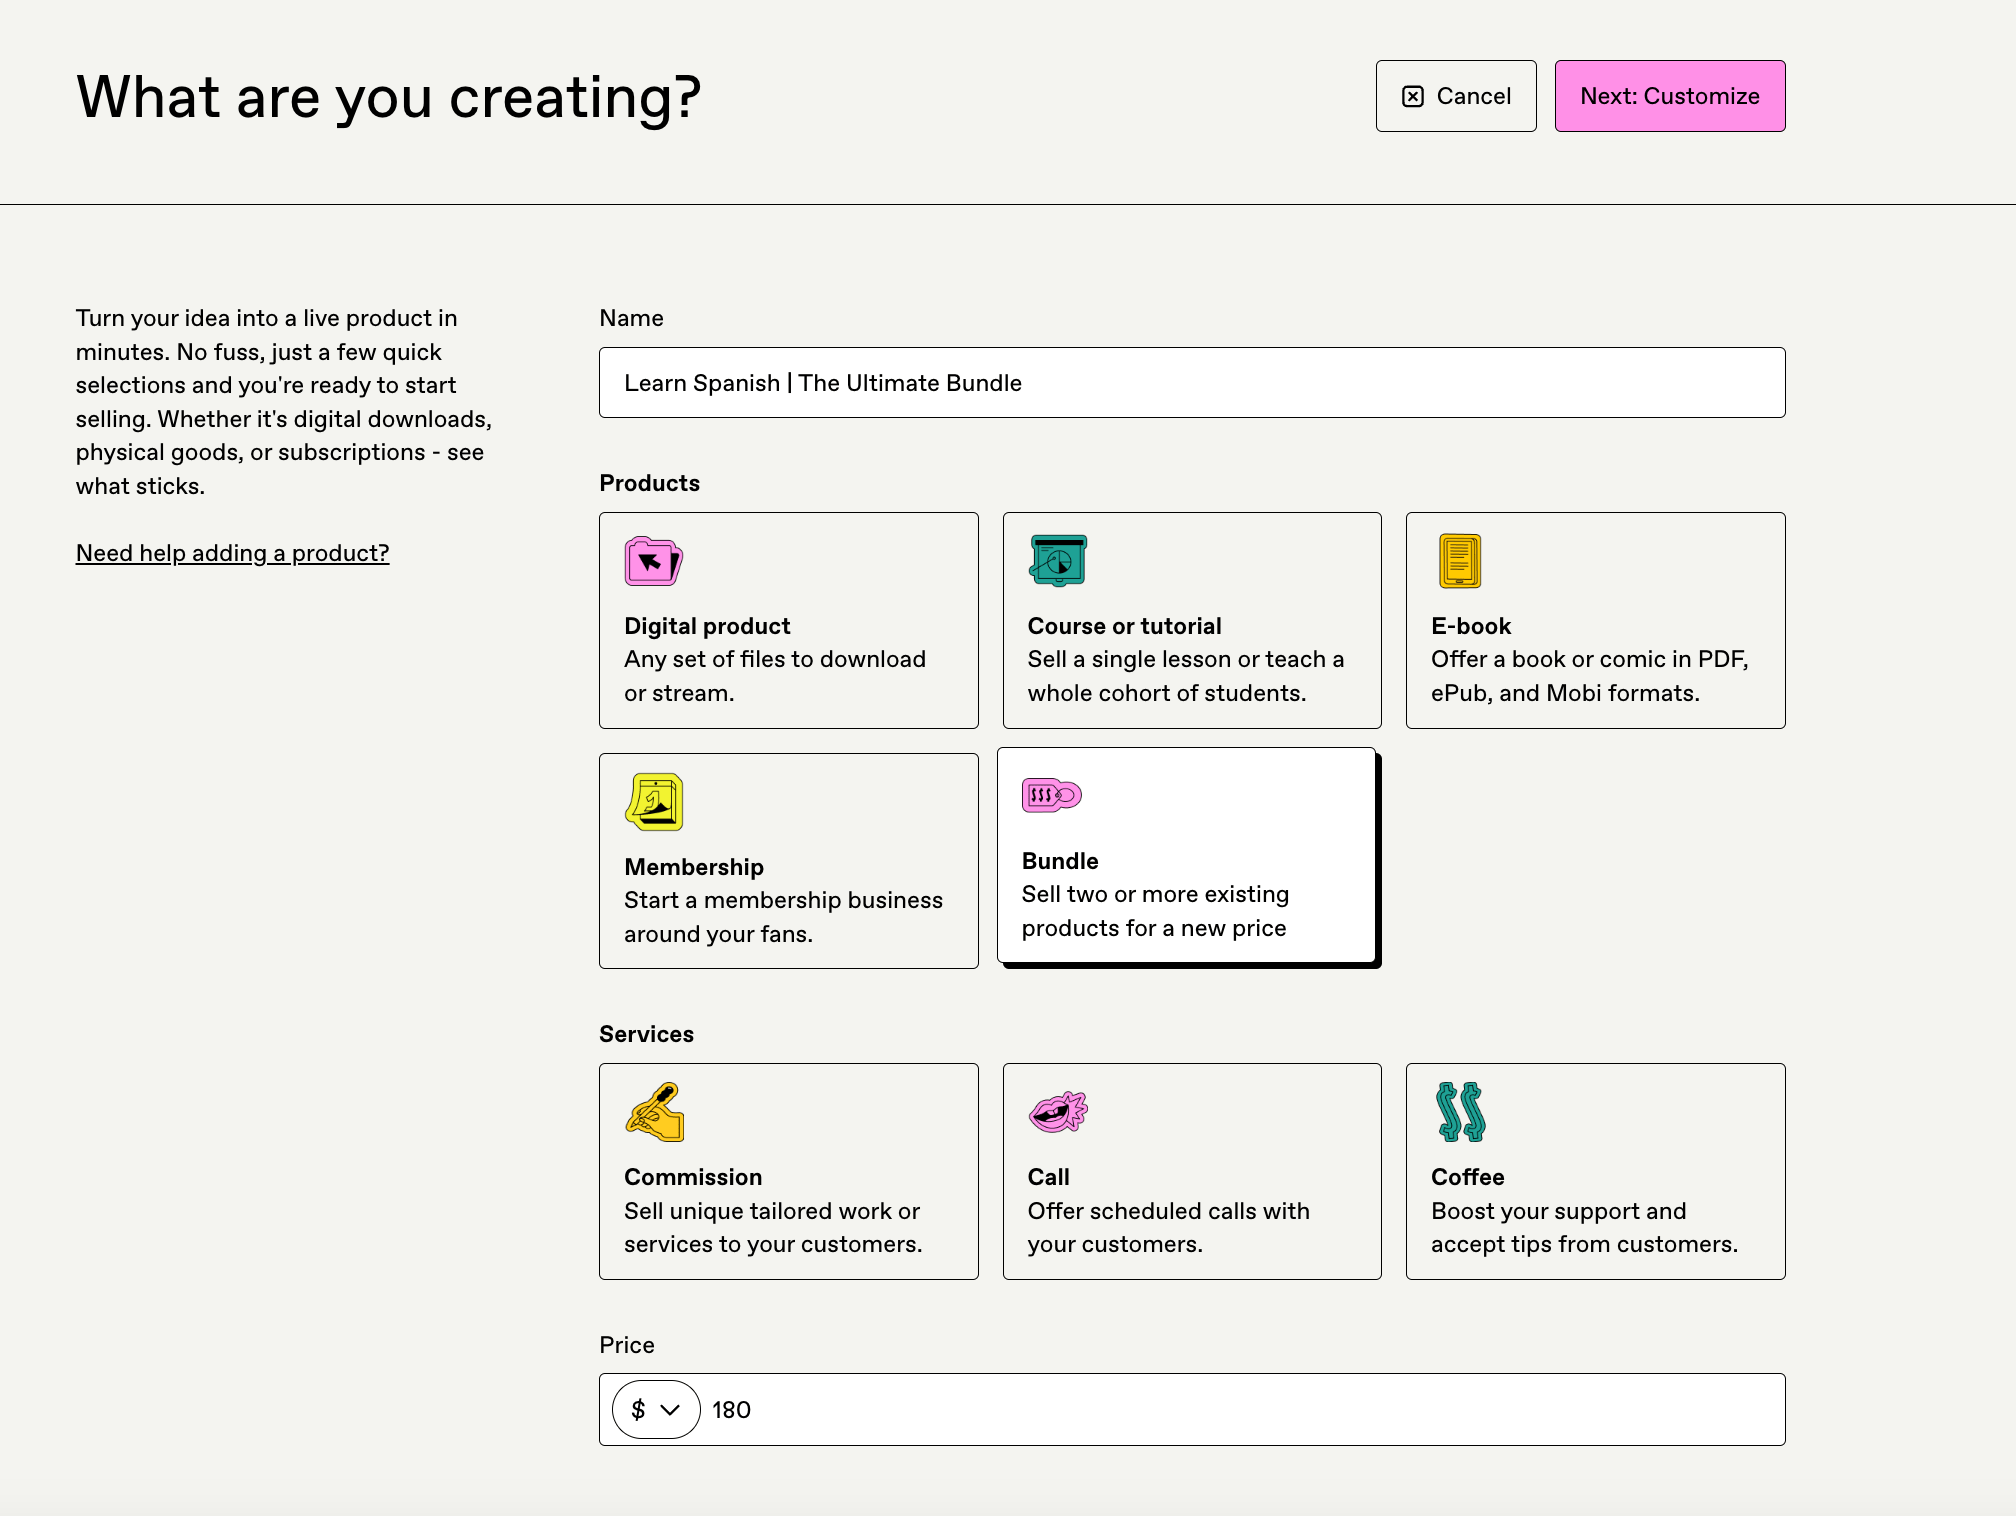The height and width of the screenshot is (1516, 2016).
Task: Click the product Name text field
Action: pos(1191,383)
